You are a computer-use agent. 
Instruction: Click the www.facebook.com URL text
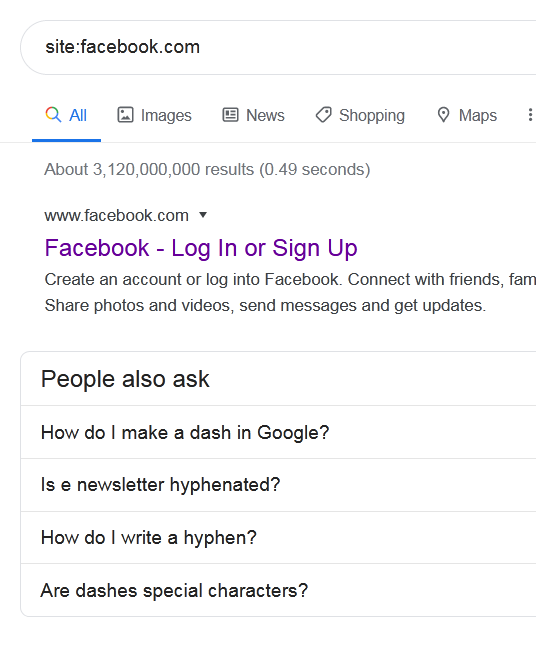(117, 215)
